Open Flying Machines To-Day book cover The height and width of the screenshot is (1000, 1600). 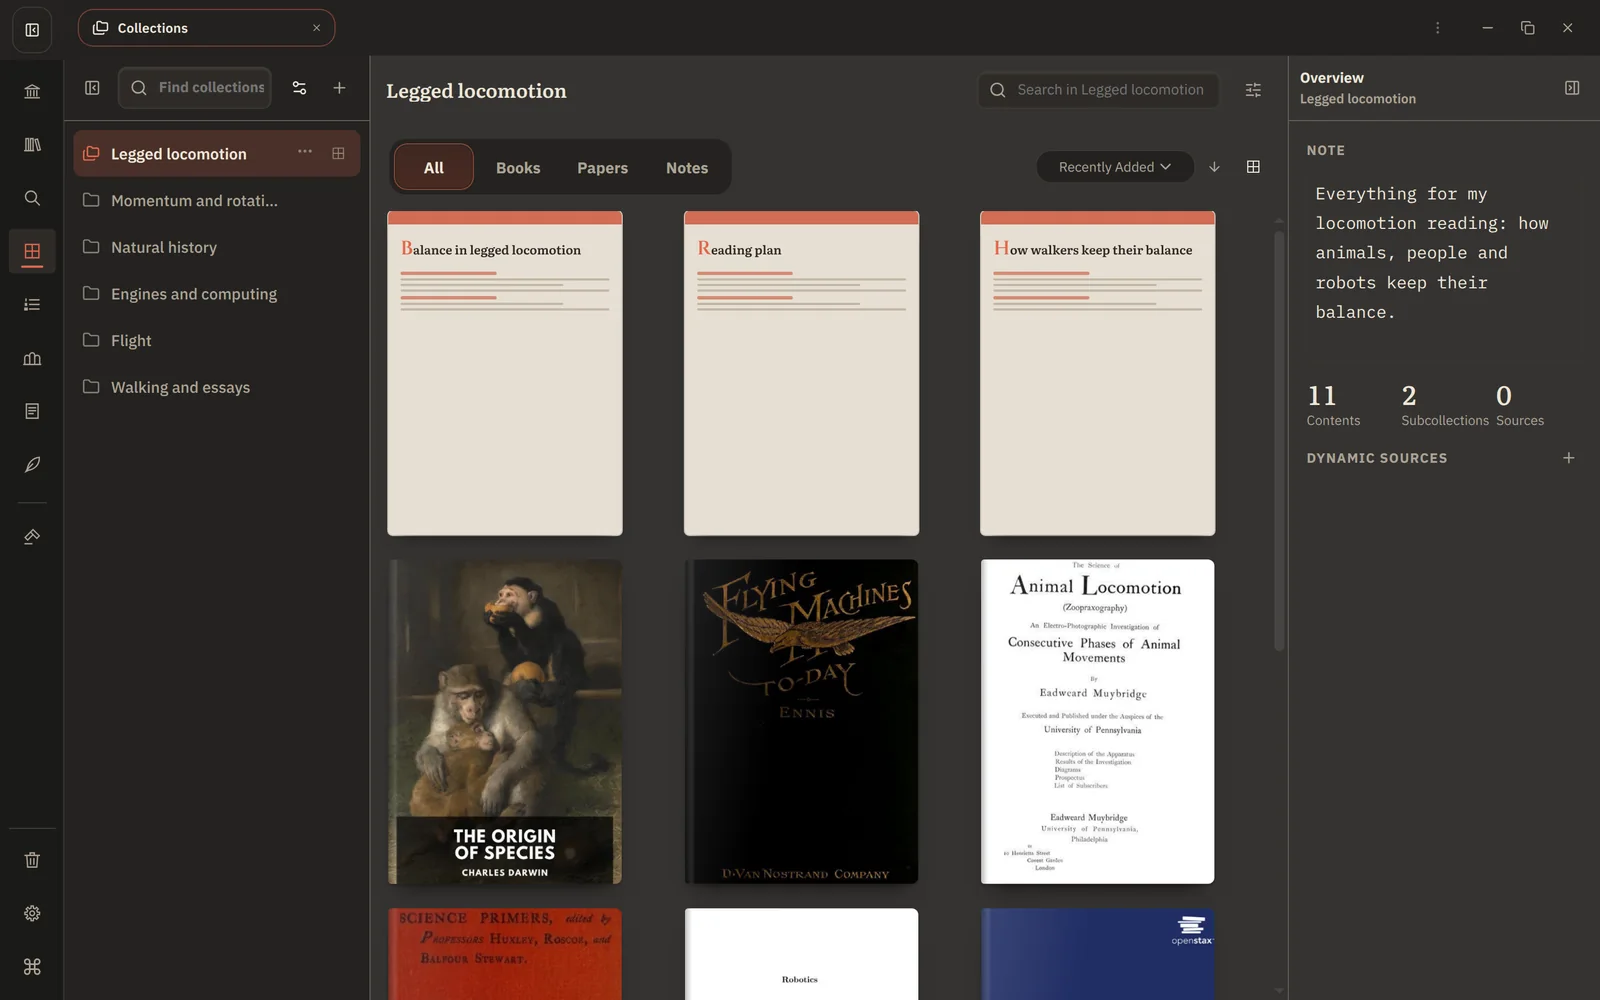coord(801,721)
